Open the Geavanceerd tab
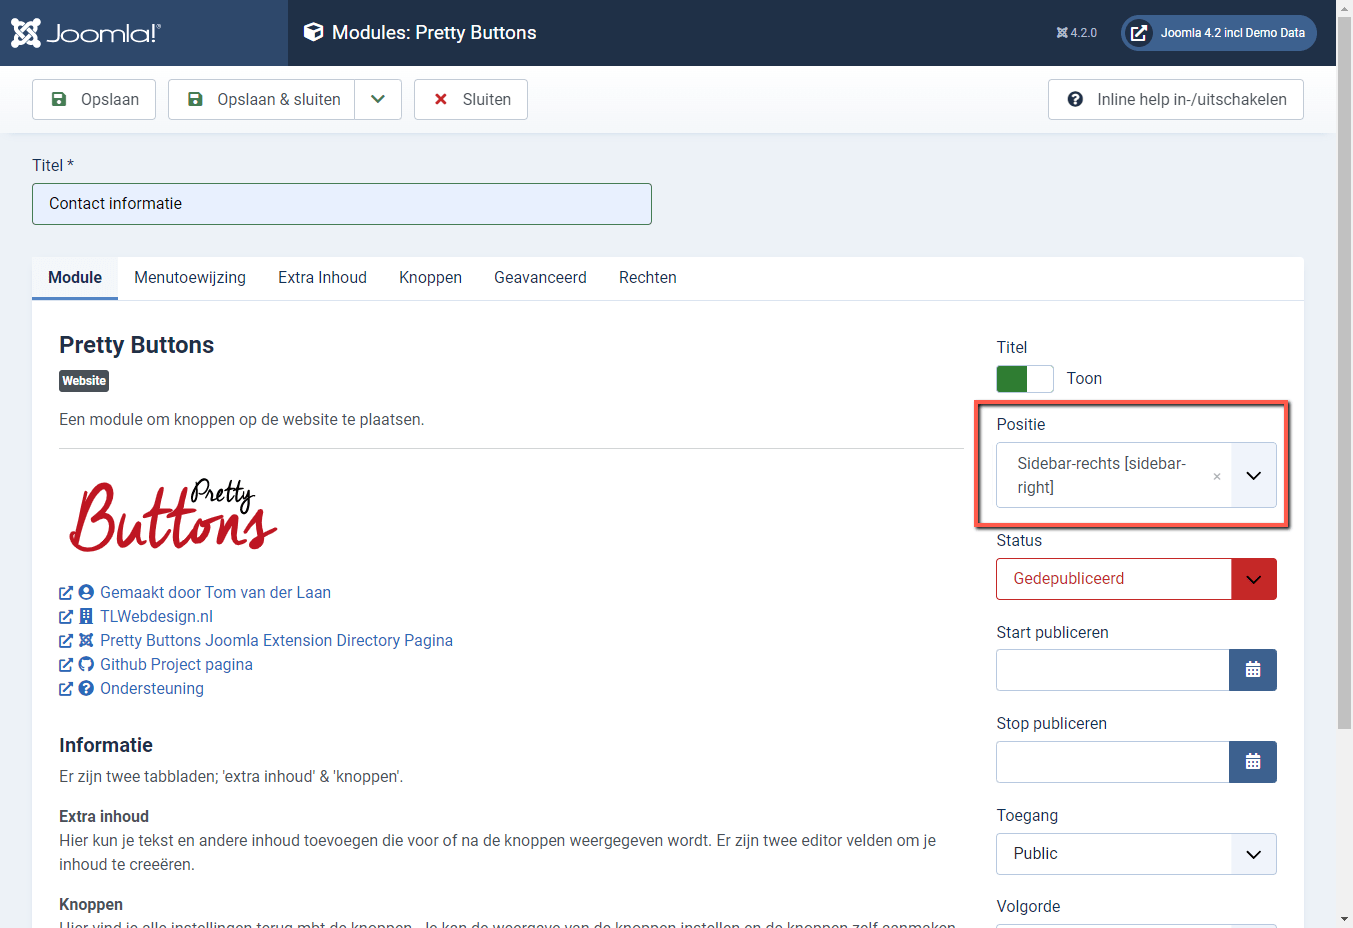This screenshot has height=928, width=1353. tap(540, 277)
